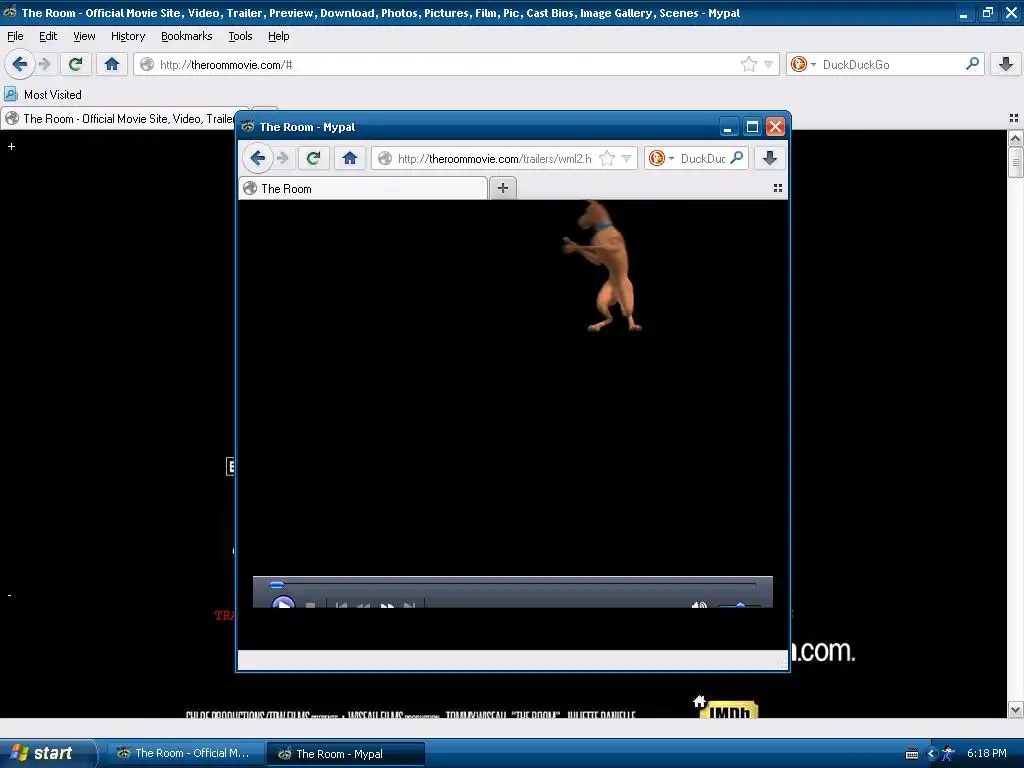Click the plus sign on the black page
The height and width of the screenshot is (768, 1024).
(x=11, y=146)
